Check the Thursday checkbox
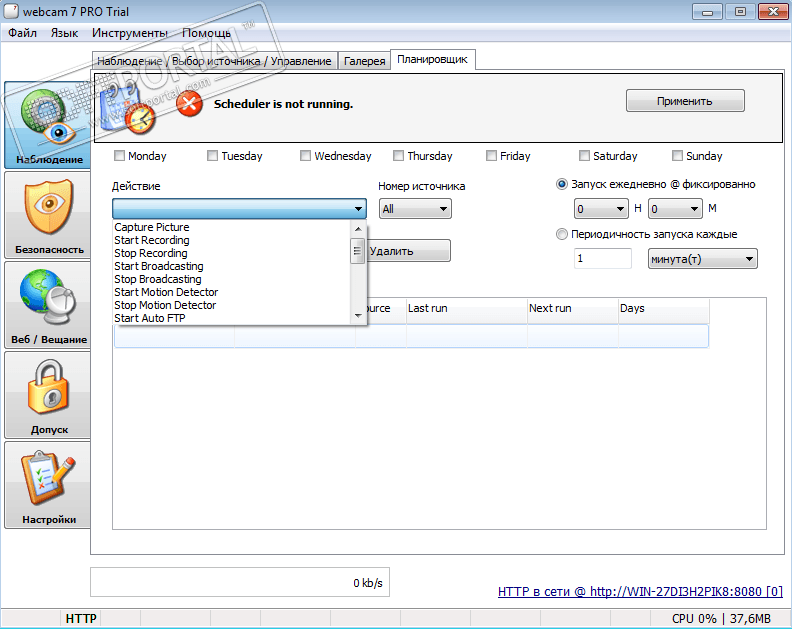This screenshot has height=629, width=792. [398, 156]
